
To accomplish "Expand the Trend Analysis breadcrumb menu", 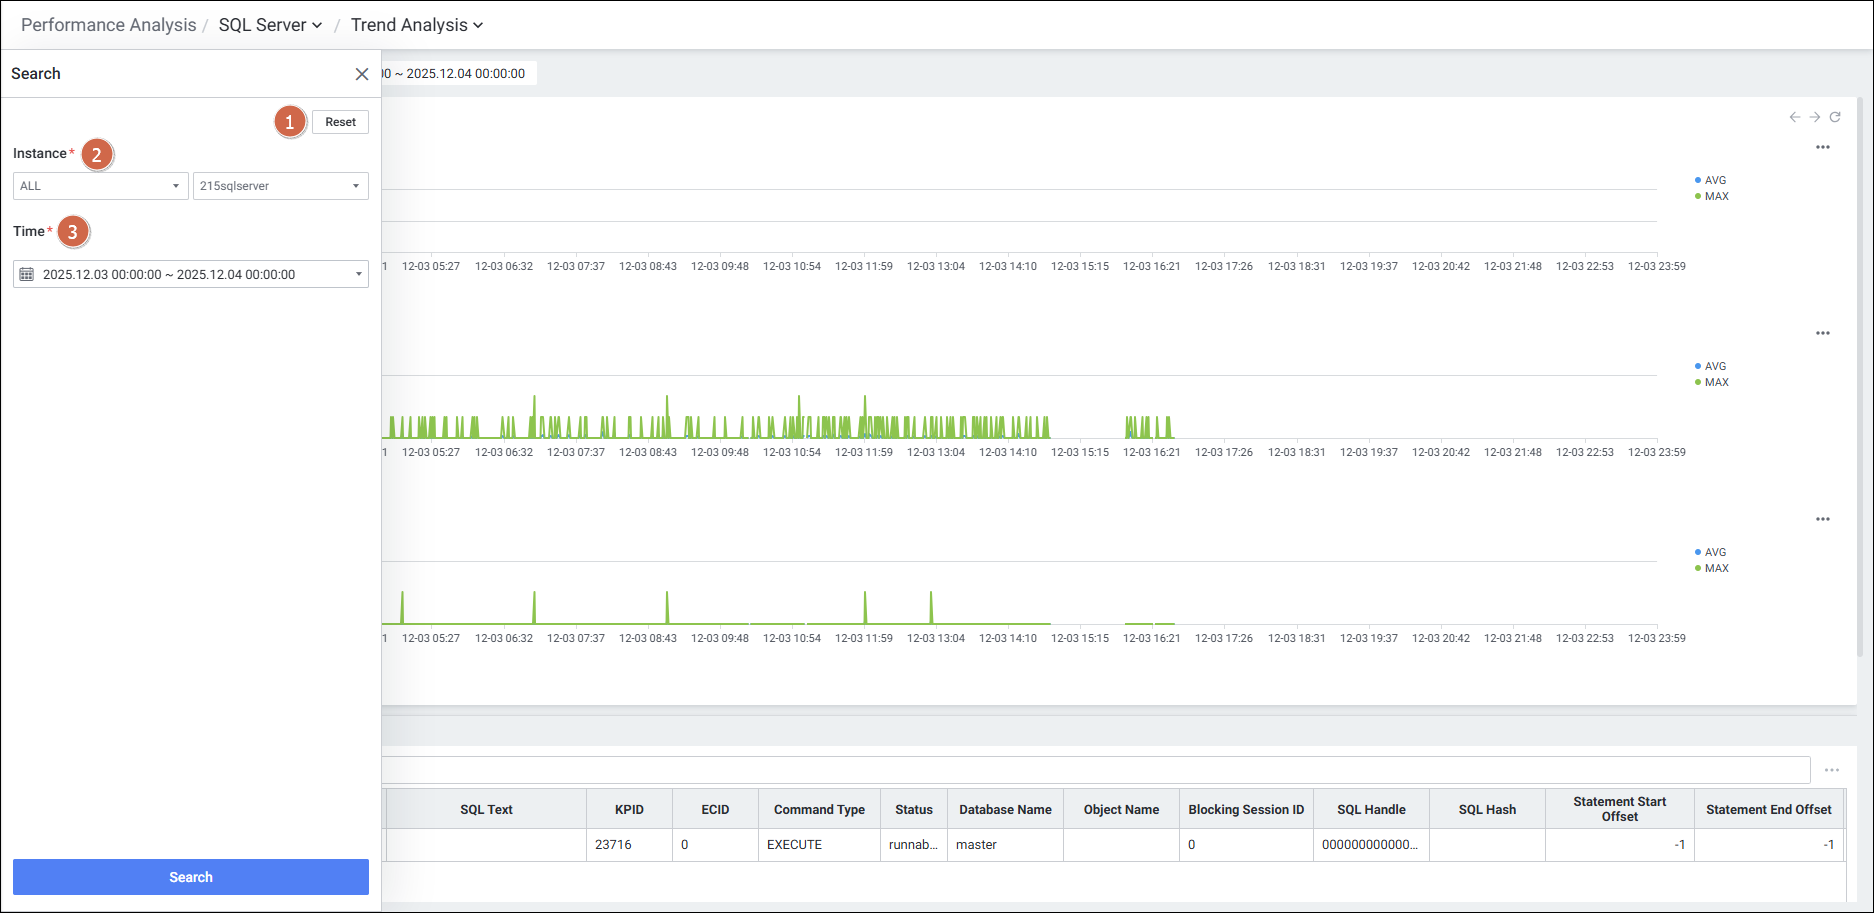I will point(416,25).
